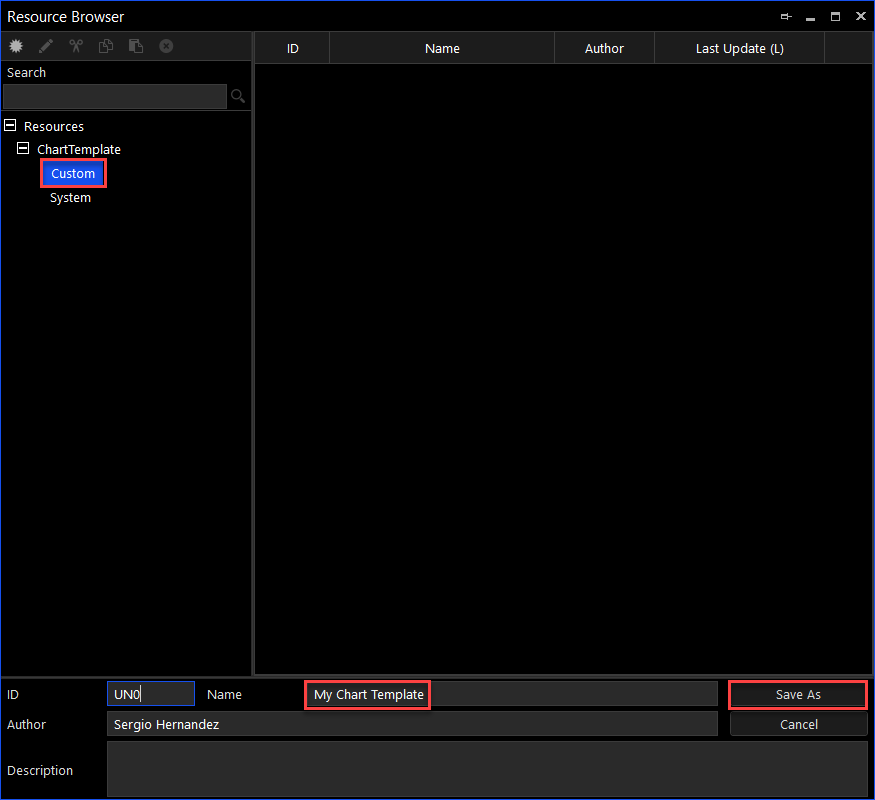Sort by Last Update (L) column
875x800 pixels.
pyautogui.click(x=739, y=48)
